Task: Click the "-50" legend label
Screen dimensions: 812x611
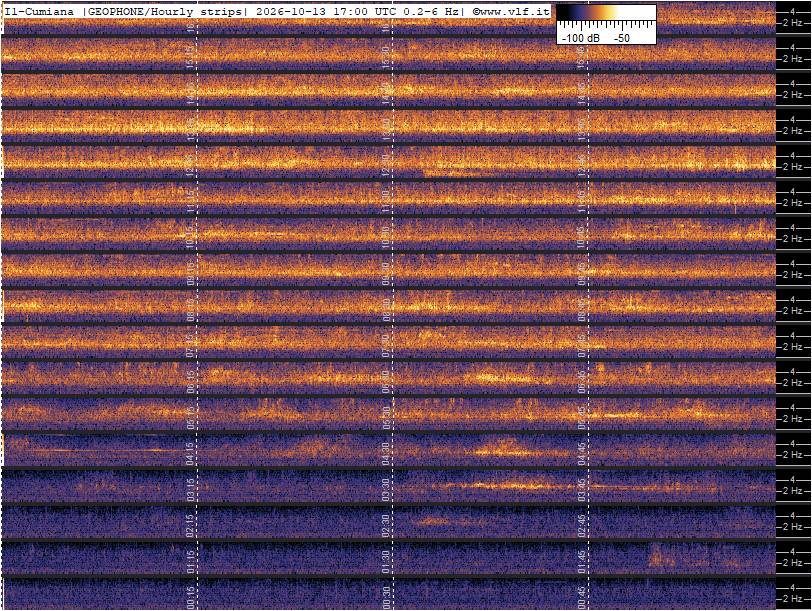Action: [x=622, y=38]
